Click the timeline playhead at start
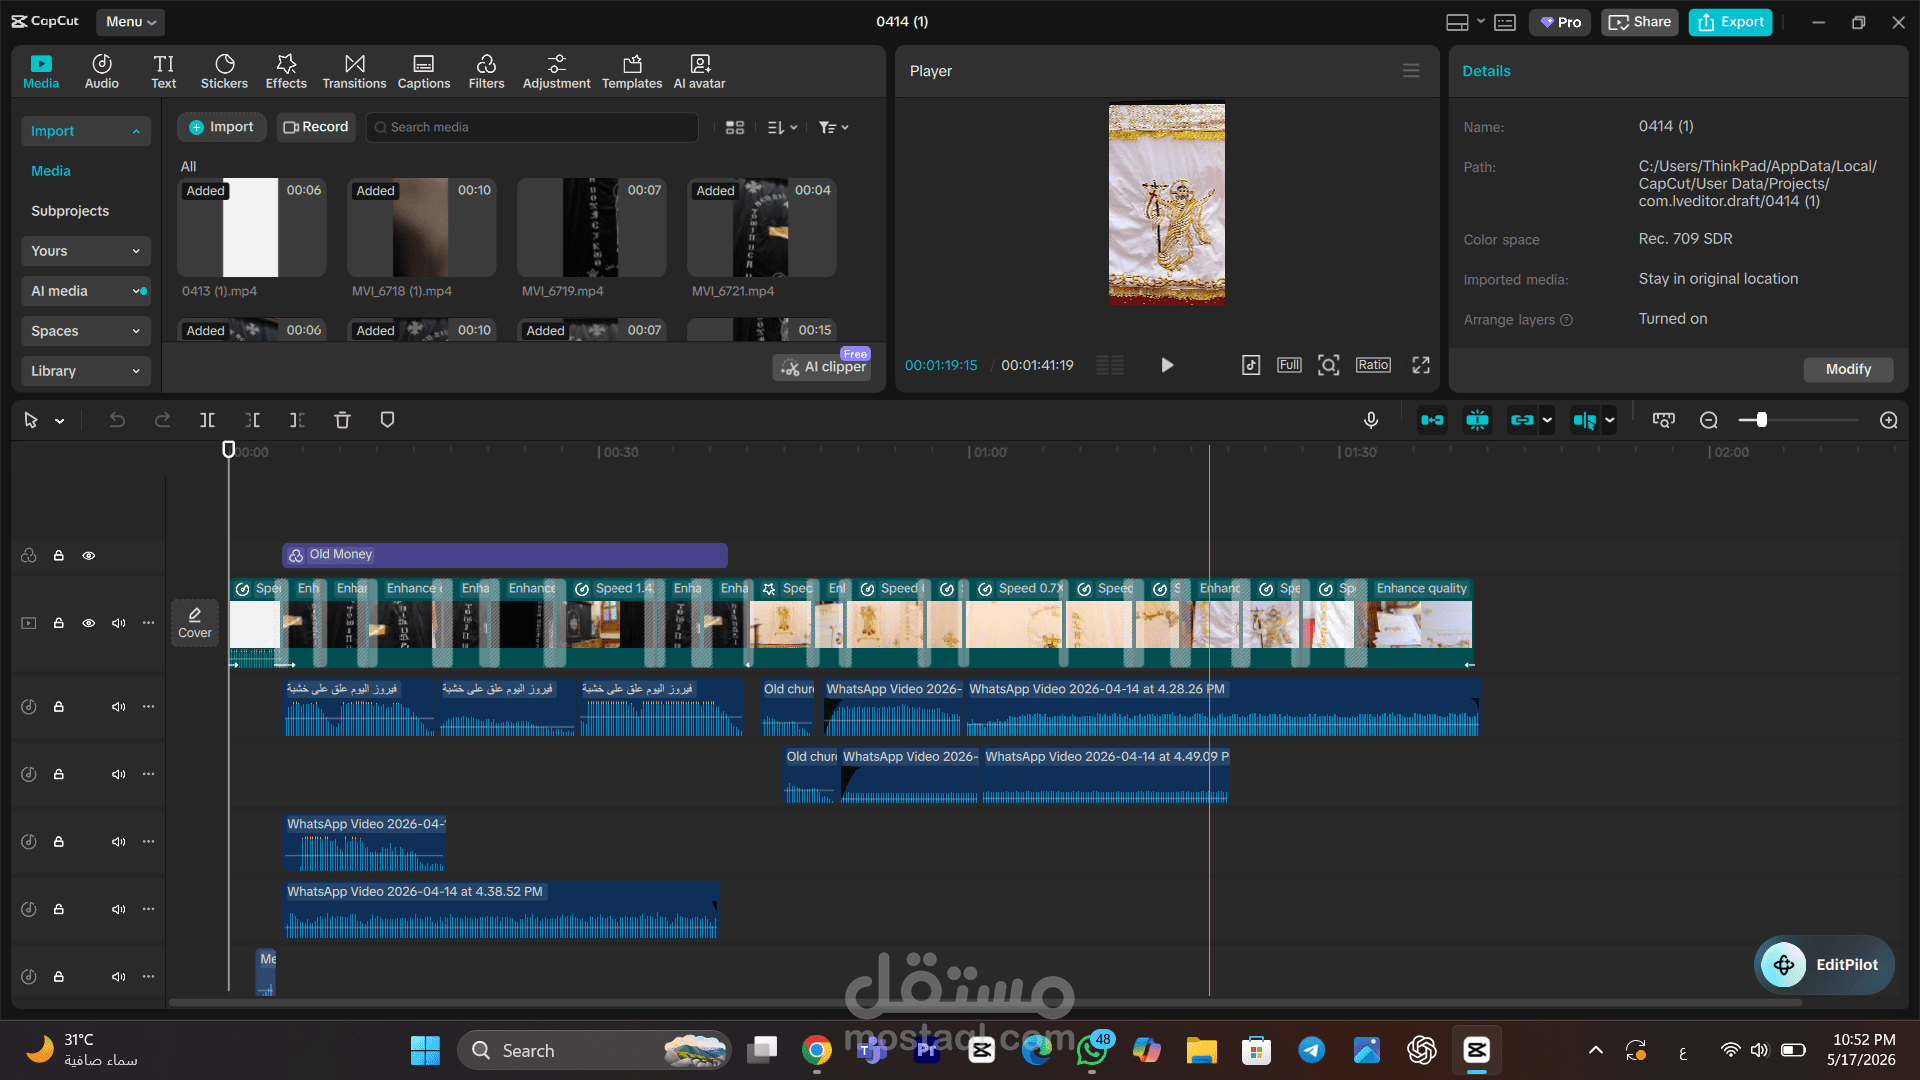The width and height of the screenshot is (1920, 1080). [x=229, y=450]
